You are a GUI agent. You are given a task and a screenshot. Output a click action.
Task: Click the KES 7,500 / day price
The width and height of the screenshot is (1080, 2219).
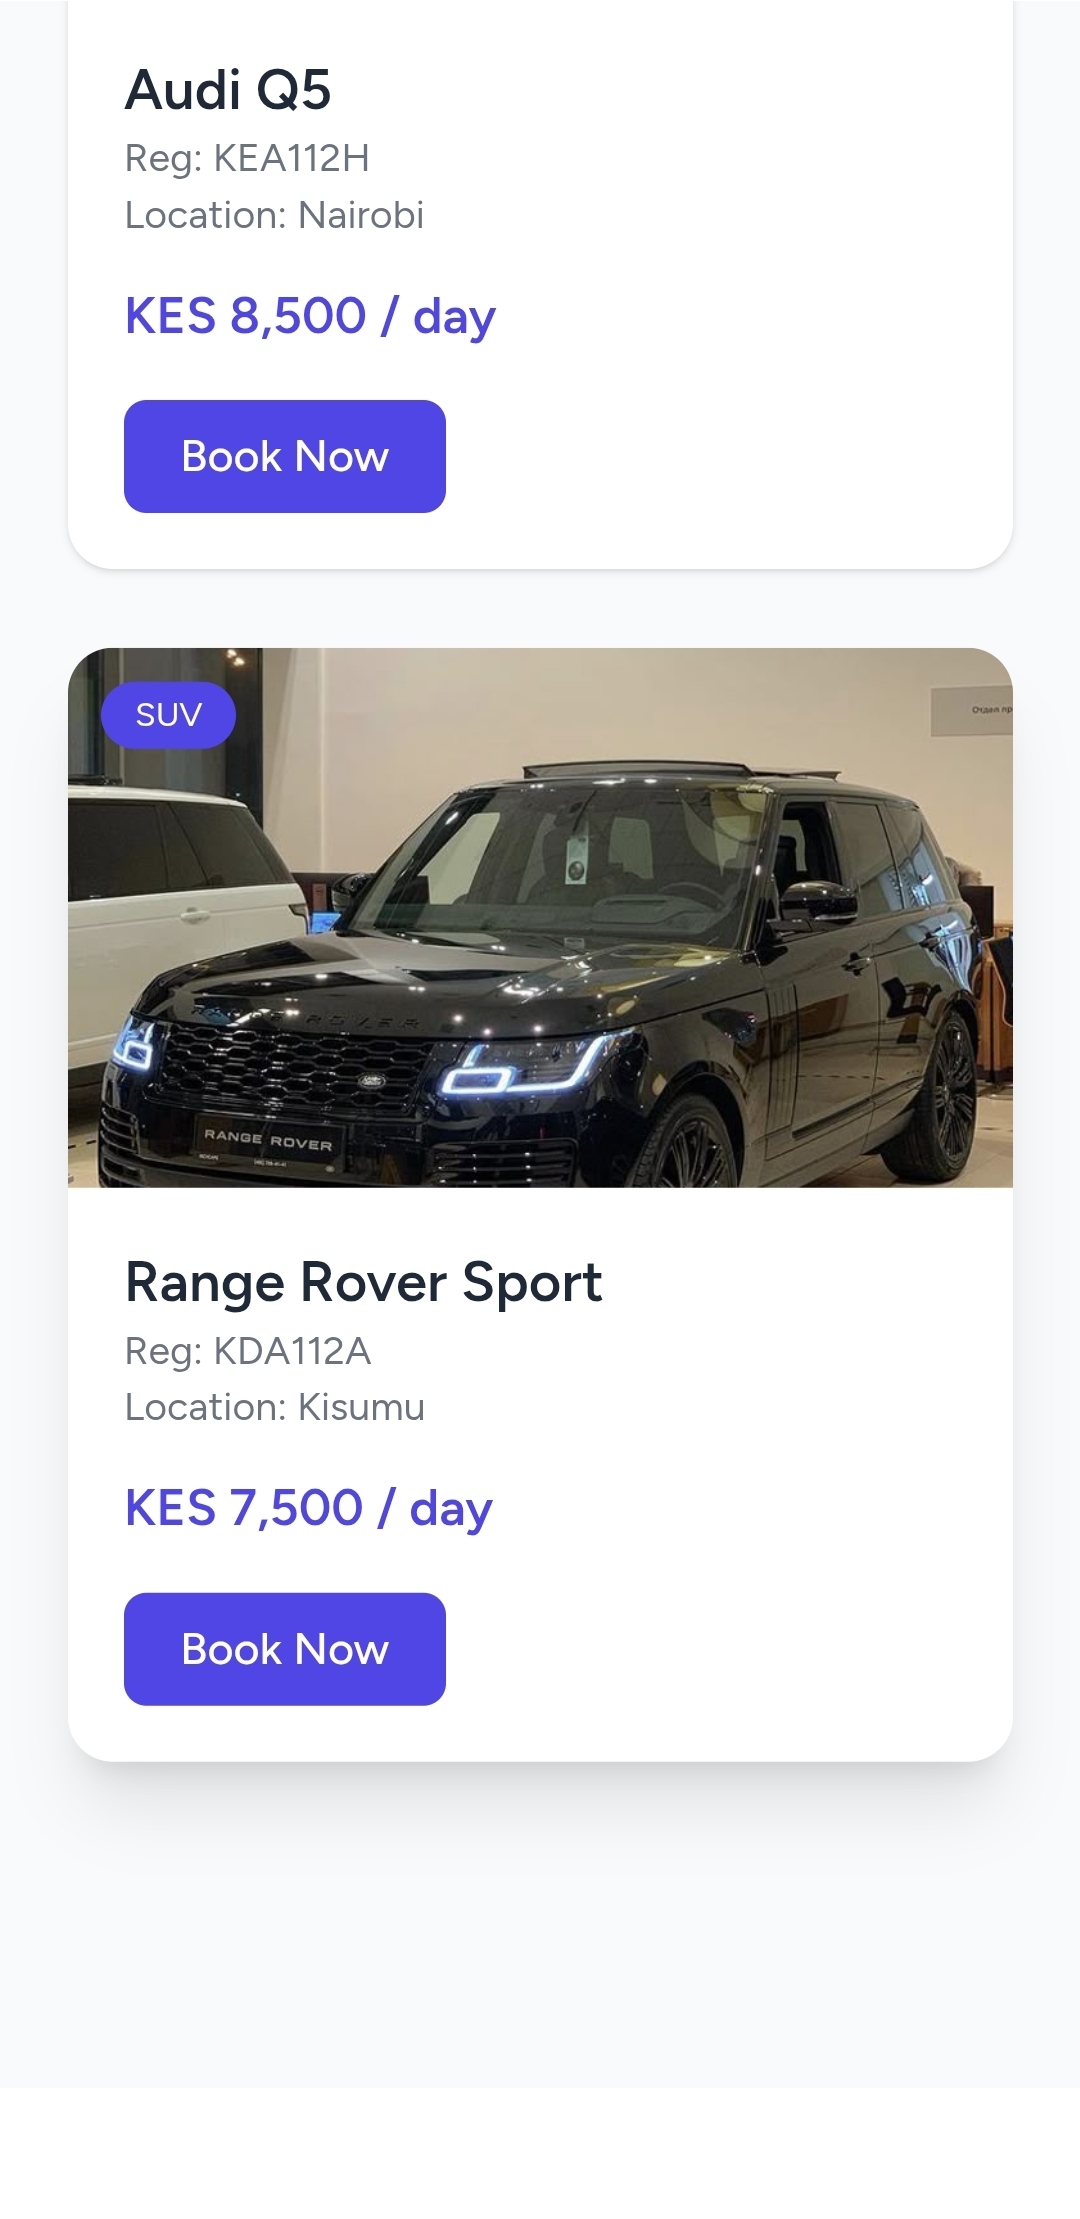tap(308, 1508)
